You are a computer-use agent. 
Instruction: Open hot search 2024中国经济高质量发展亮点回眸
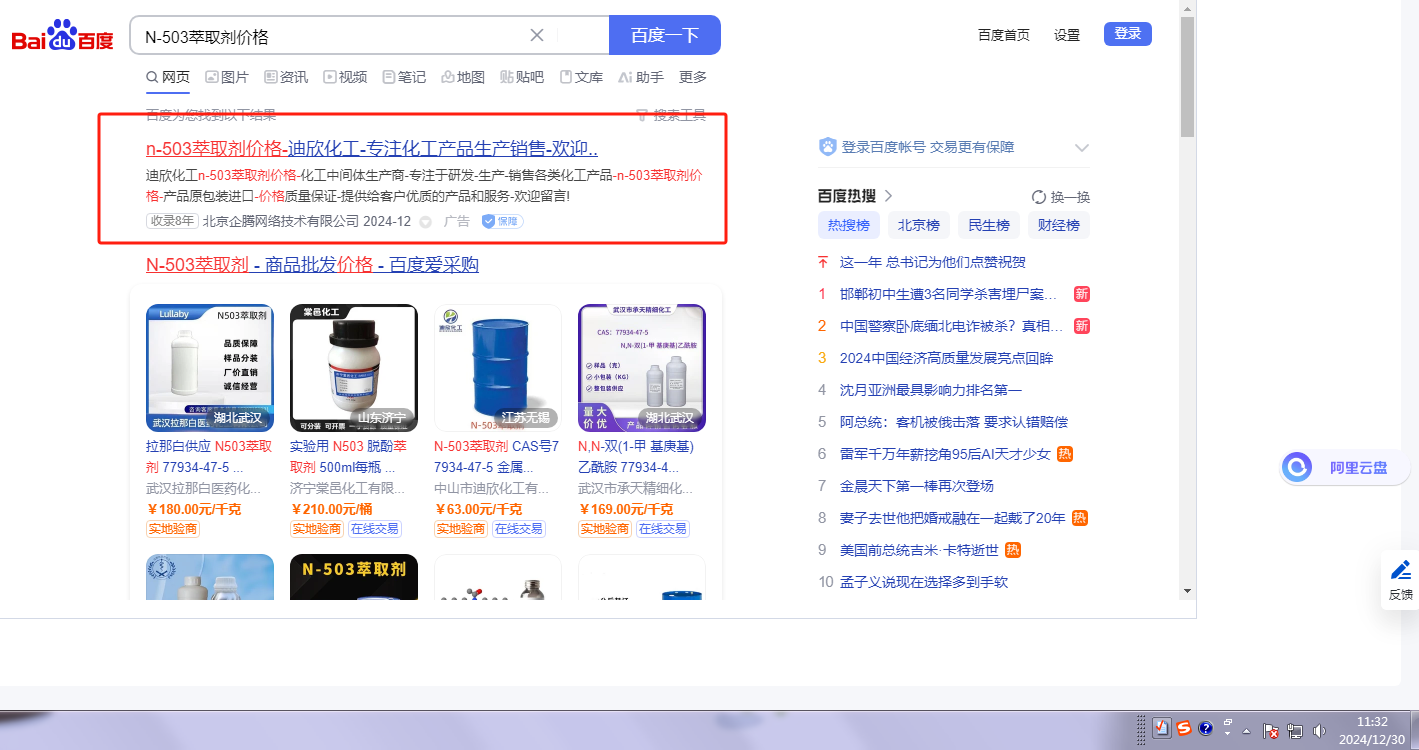point(946,358)
